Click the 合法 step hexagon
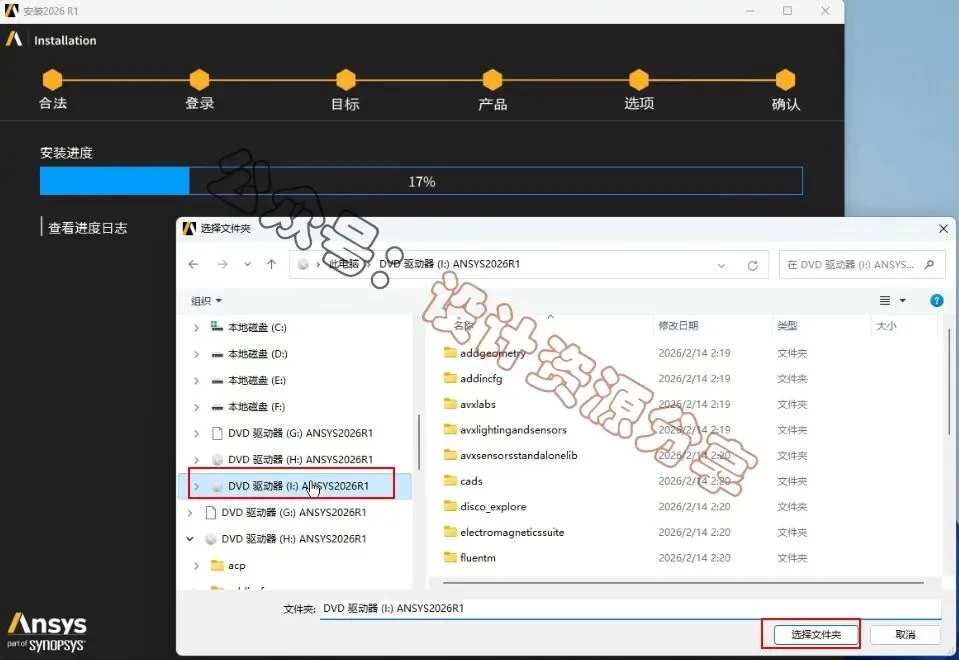959x660 pixels. click(53, 80)
